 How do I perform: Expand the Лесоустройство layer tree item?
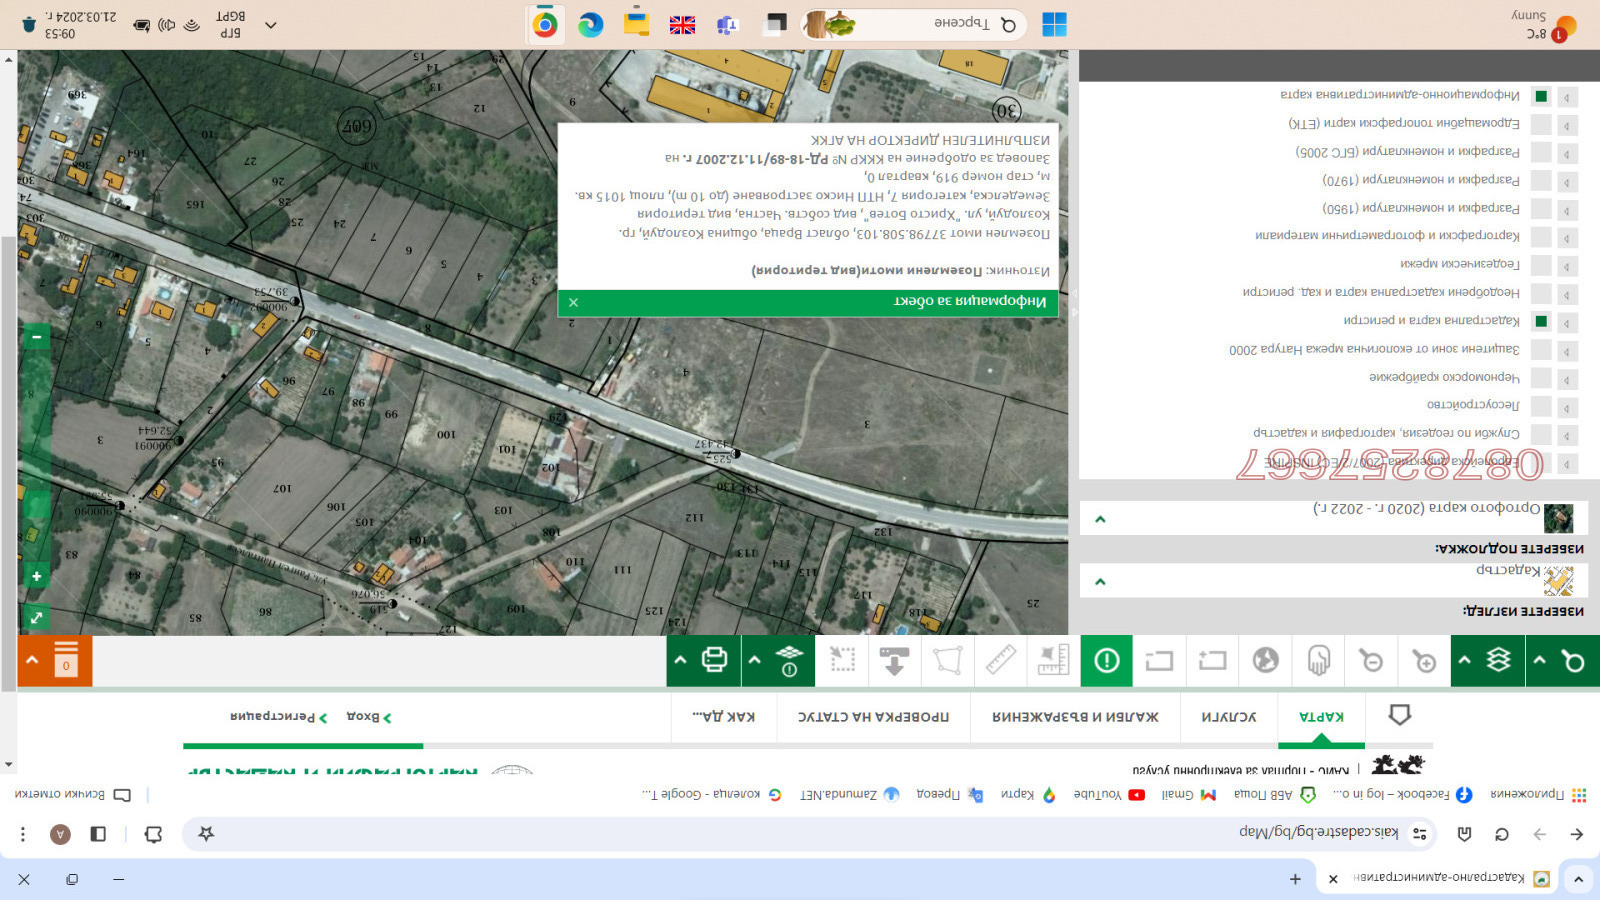click(x=1565, y=408)
